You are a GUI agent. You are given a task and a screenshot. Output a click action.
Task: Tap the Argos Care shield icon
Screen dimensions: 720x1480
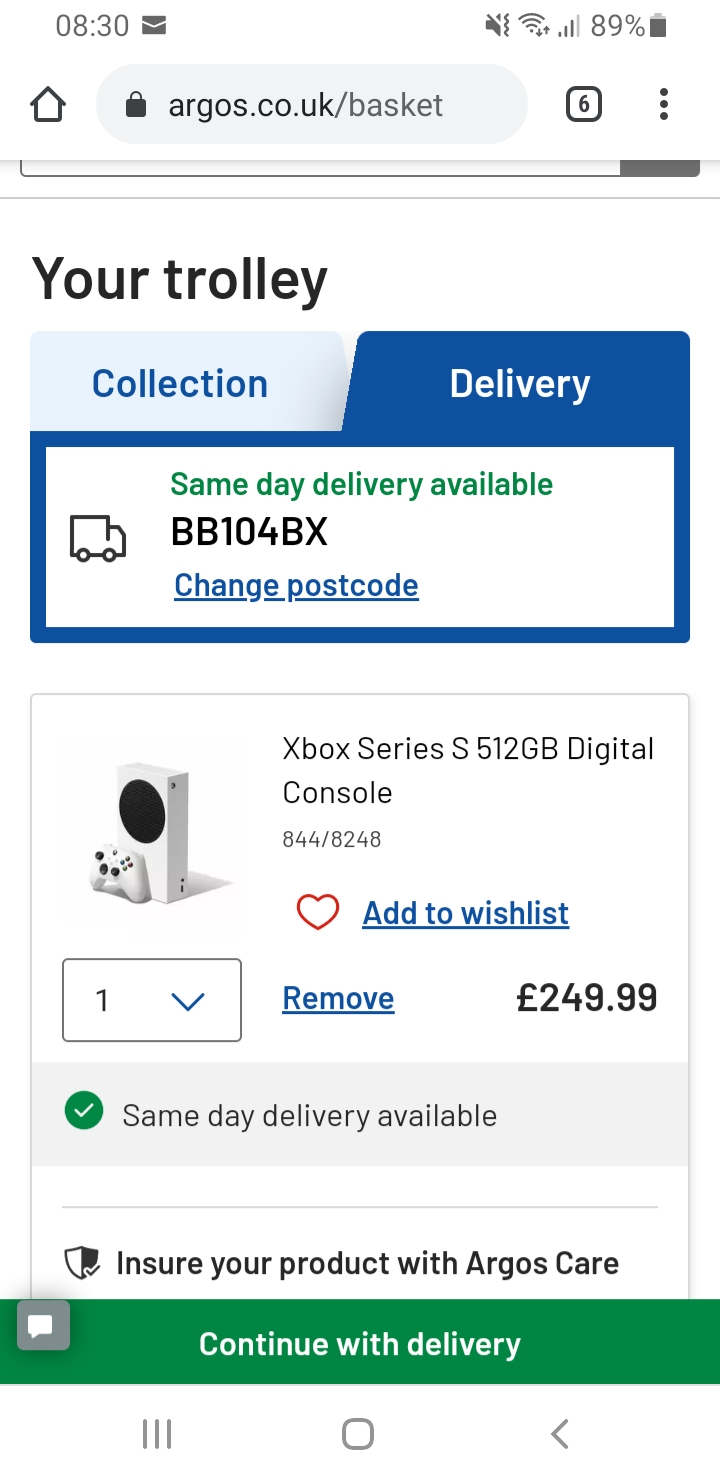pyautogui.click(x=81, y=1264)
